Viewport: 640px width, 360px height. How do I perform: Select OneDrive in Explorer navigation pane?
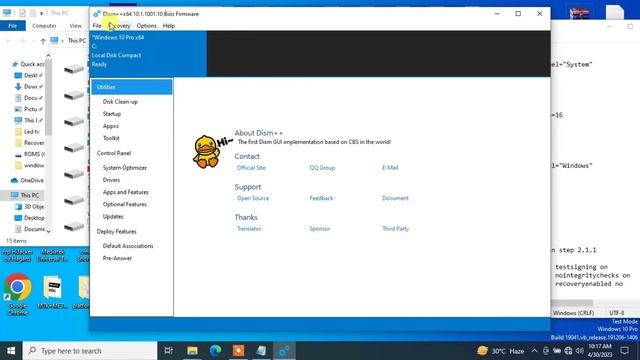[x=27, y=180]
